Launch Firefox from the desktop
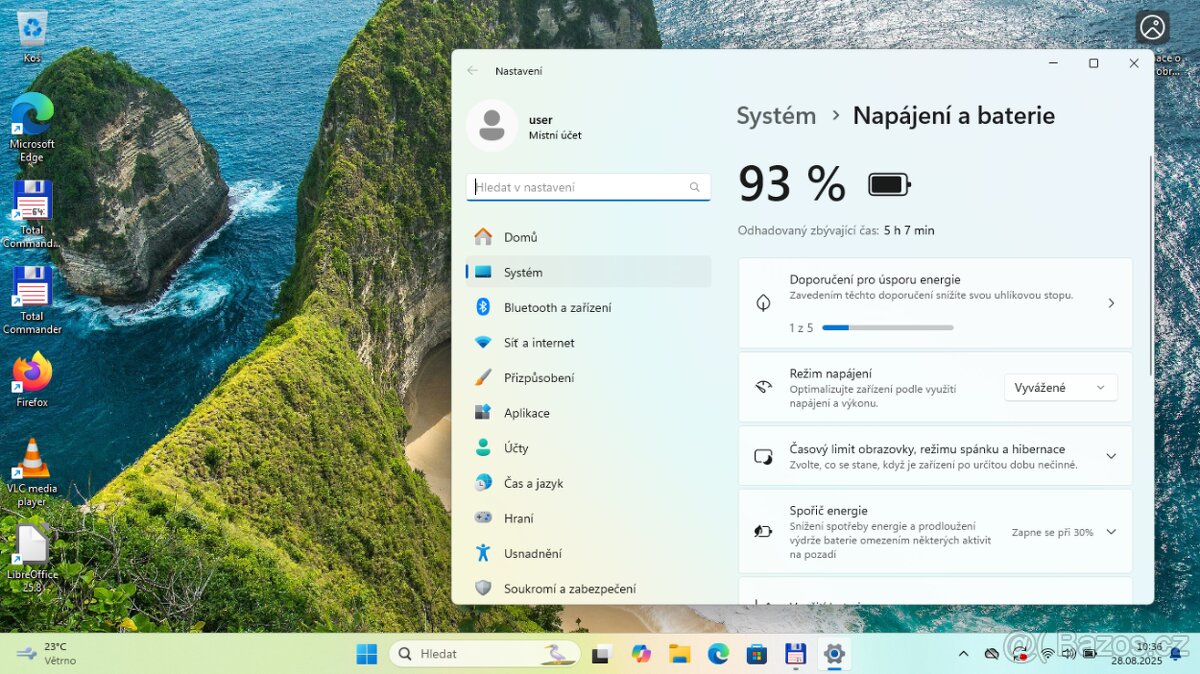The image size is (1200, 674). pyautogui.click(x=32, y=377)
